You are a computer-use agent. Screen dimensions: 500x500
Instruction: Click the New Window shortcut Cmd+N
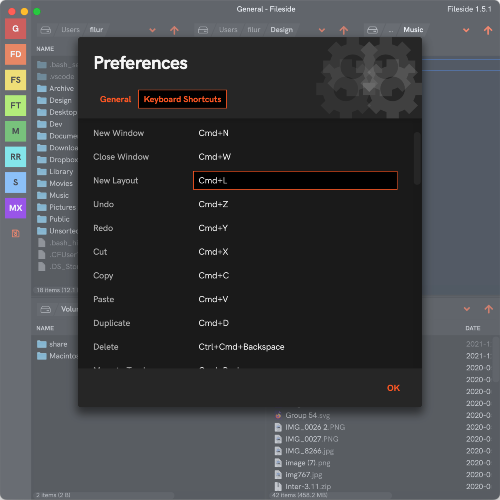click(x=213, y=133)
